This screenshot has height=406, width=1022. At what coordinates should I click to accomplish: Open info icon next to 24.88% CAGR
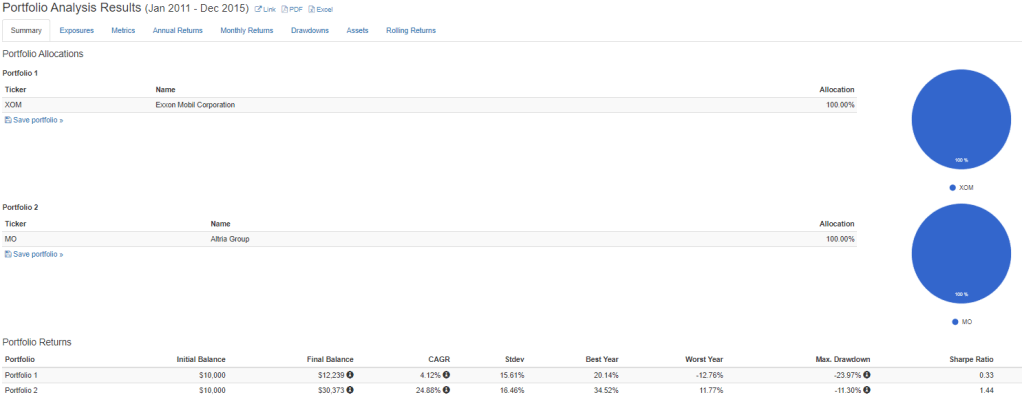[x=446, y=390]
